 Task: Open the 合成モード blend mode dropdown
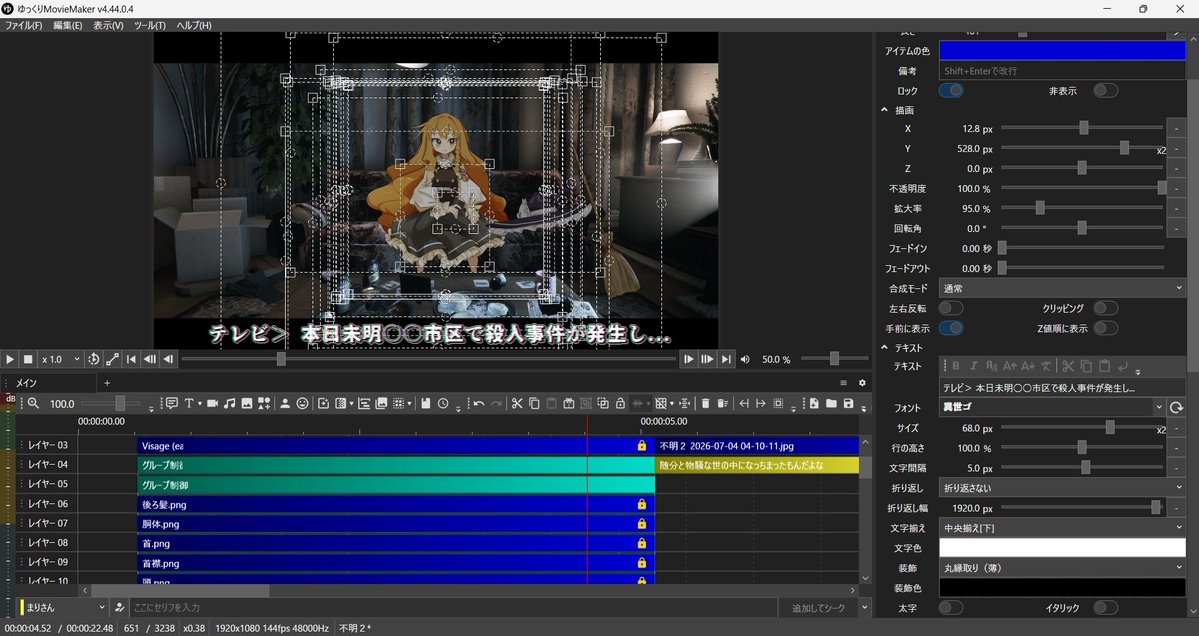pos(1062,288)
